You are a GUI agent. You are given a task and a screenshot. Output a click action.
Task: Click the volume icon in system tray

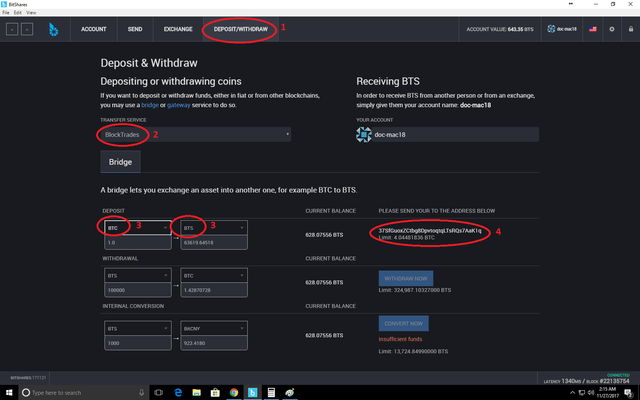tap(591, 393)
